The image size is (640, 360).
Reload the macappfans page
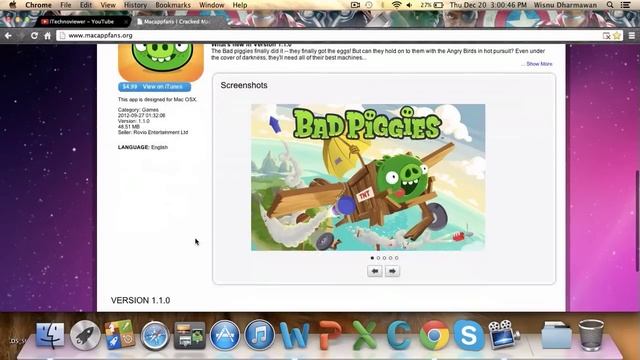[x=34, y=36]
